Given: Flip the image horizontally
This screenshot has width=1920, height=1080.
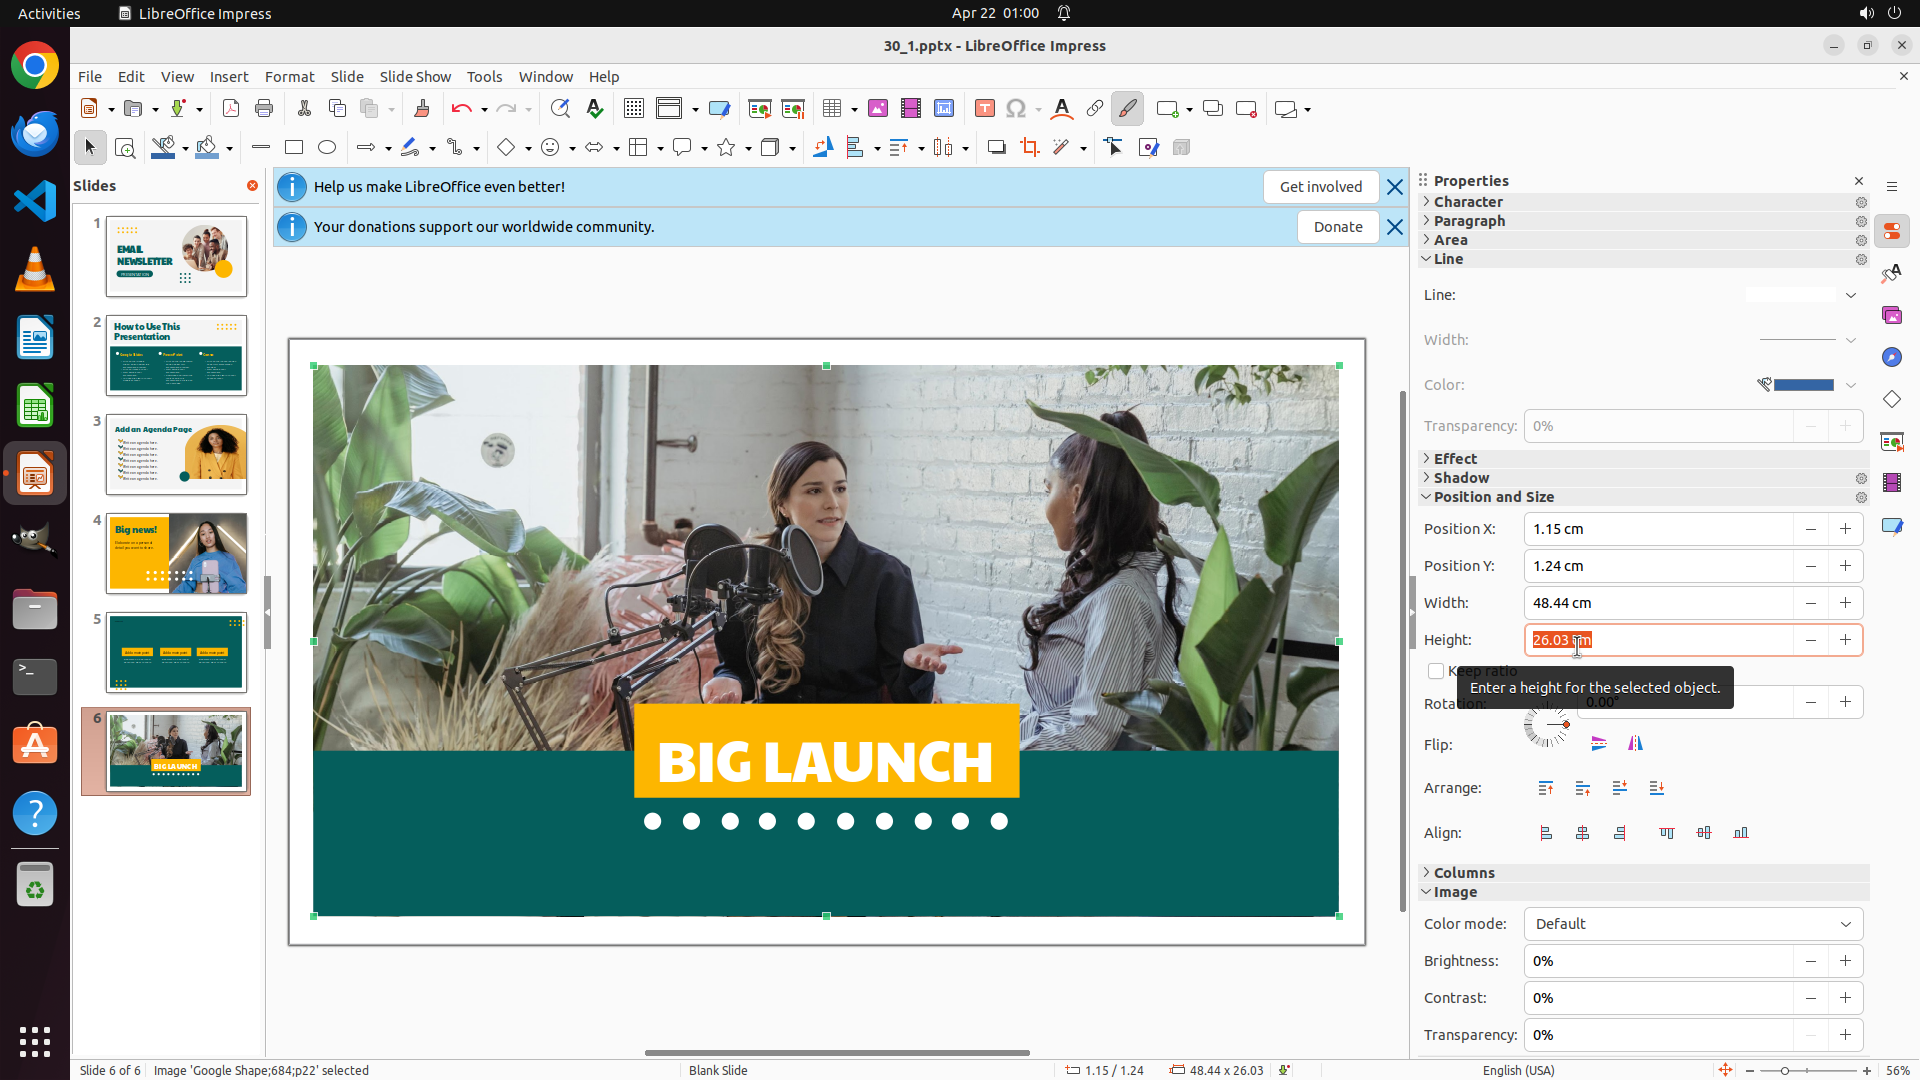Looking at the screenshot, I should tap(1635, 744).
